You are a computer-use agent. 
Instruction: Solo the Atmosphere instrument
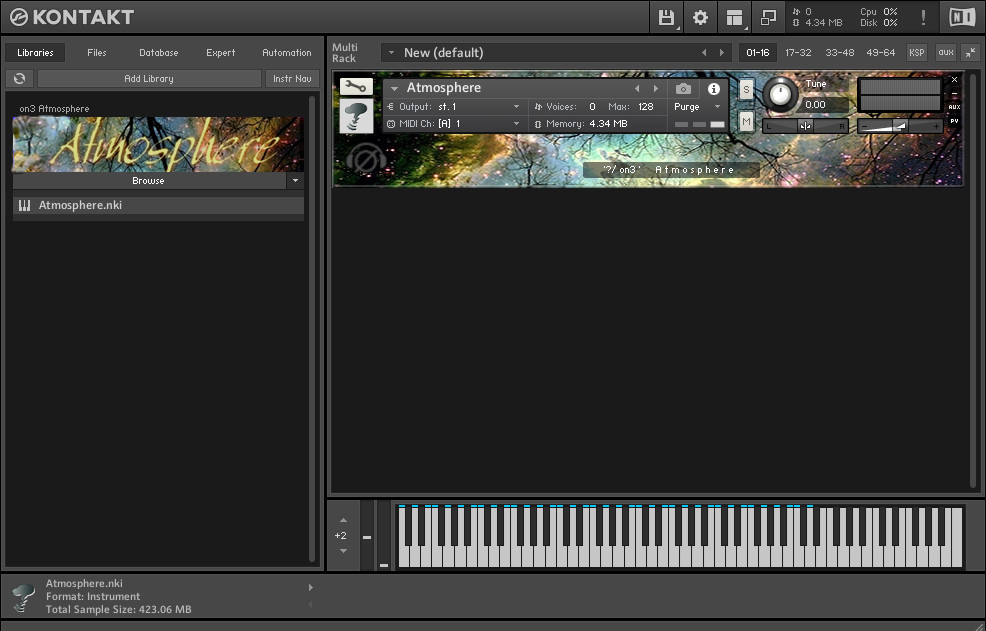point(746,89)
